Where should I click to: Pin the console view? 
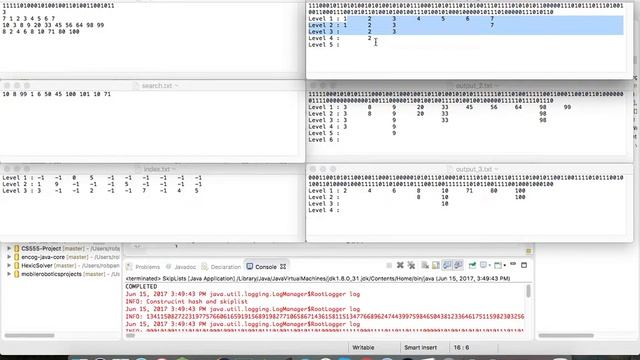pyautogui.click(x=472, y=265)
